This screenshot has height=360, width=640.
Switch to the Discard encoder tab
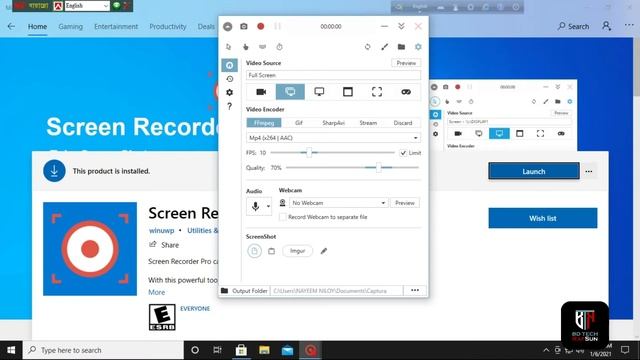pyautogui.click(x=403, y=123)
